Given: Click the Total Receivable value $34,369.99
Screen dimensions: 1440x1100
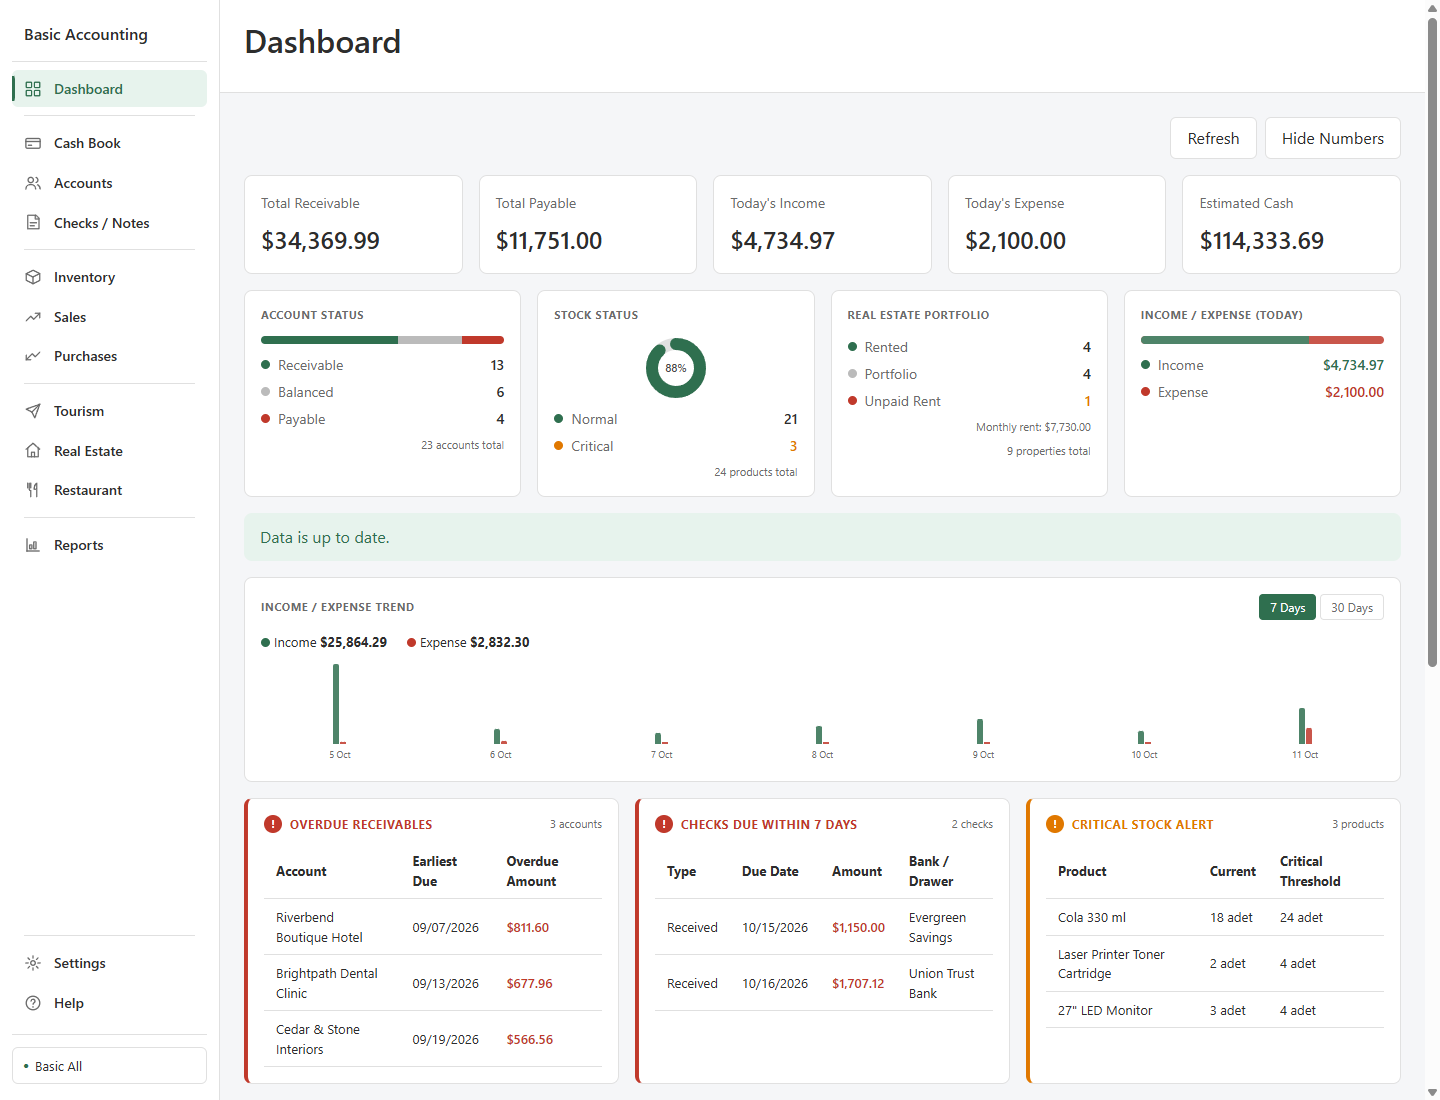Looking at the screenshot, I should (320, 241).
